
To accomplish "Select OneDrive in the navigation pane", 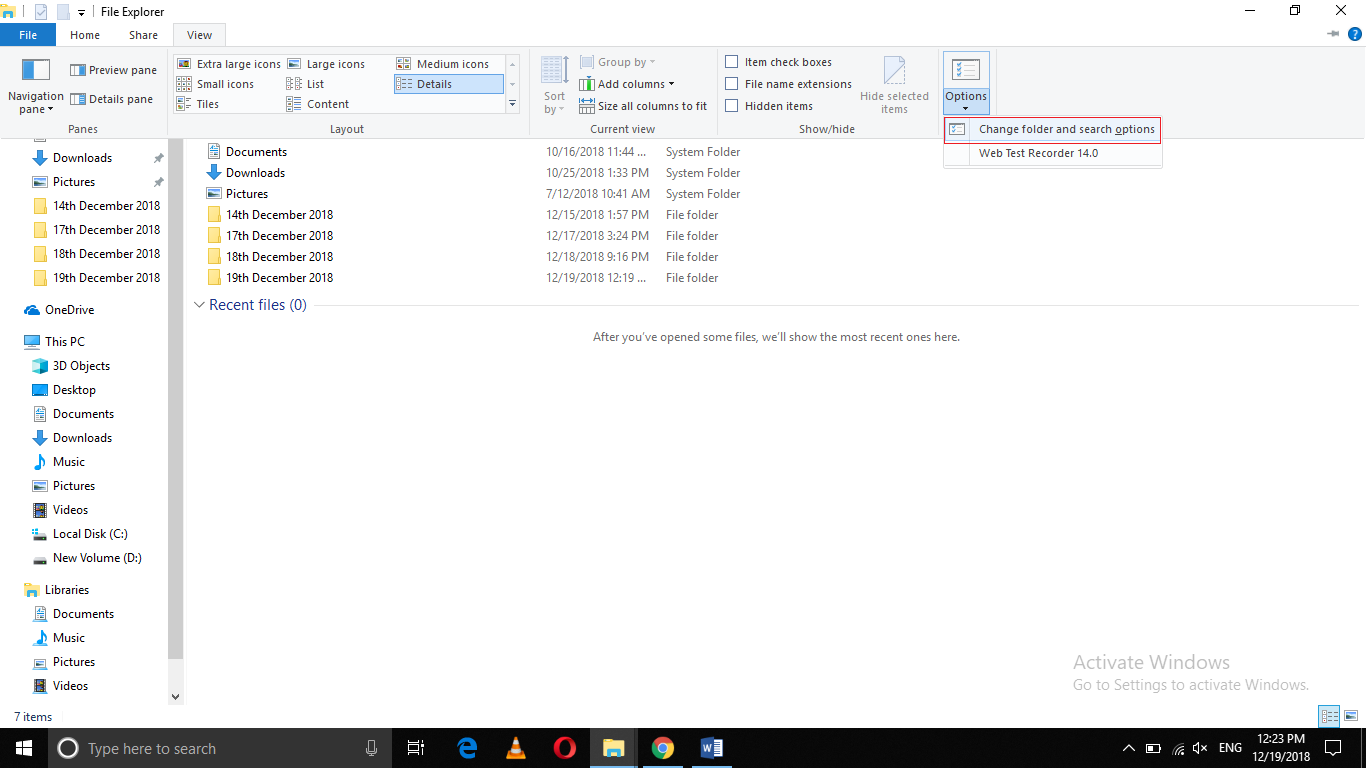I will click(x=69, y=310).
